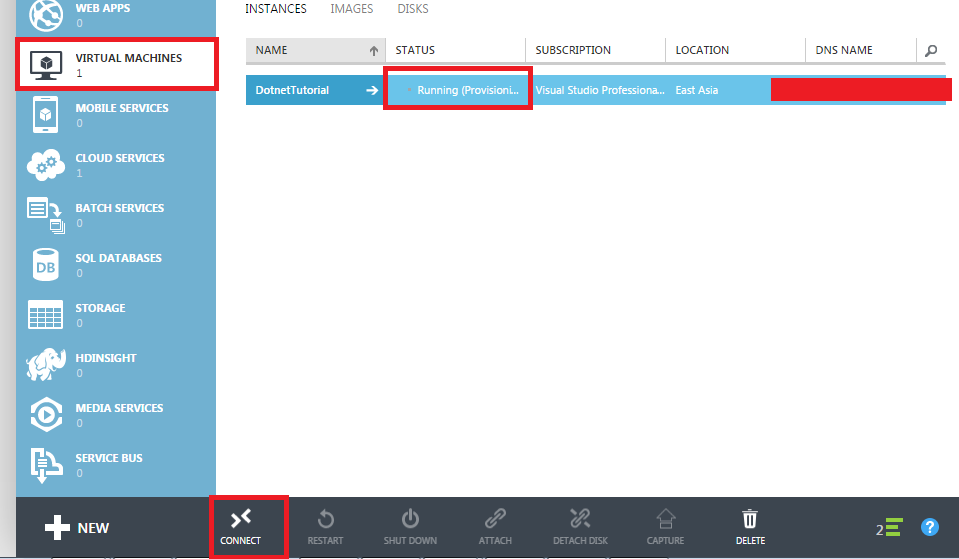Select the SQL Databases sidebar label
The width and height of the screenshot is (959, 559).
(x=119, y=258)
